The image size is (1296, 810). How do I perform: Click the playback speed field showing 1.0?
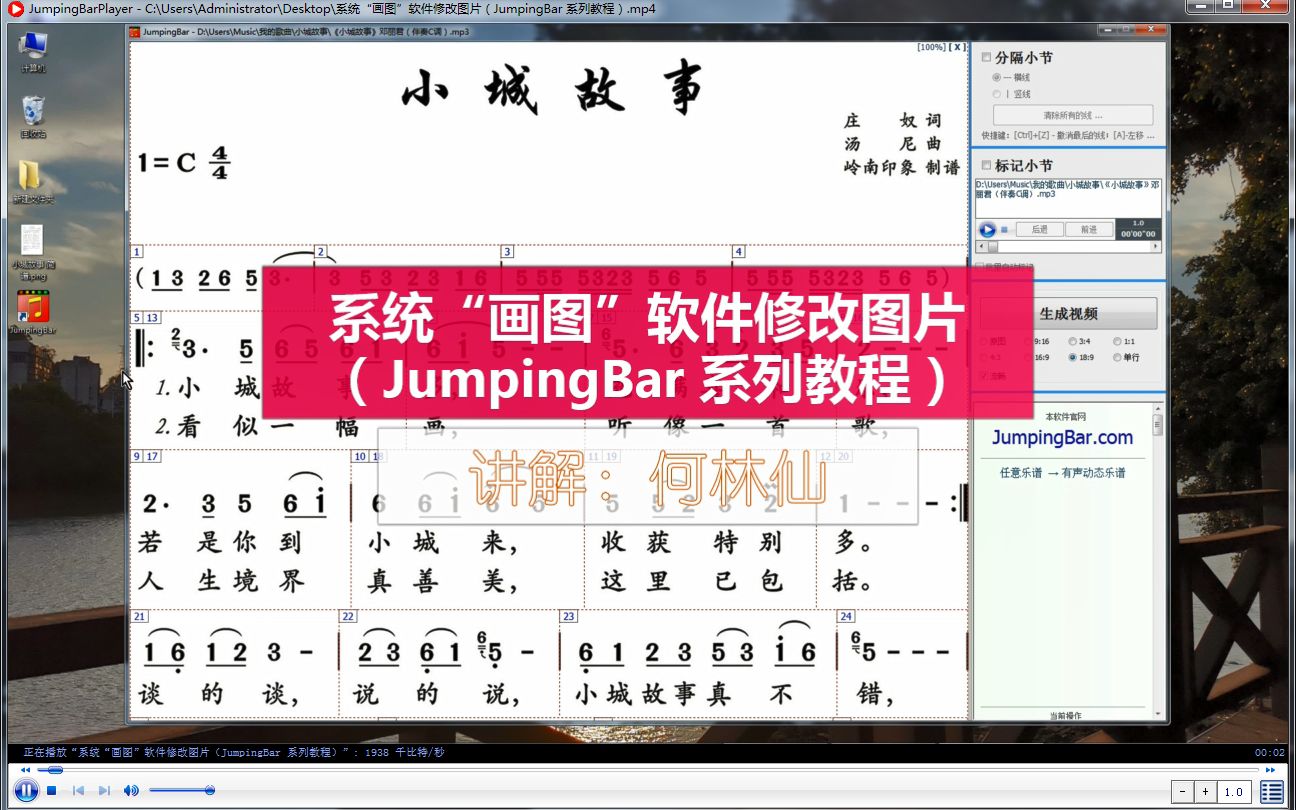[1233, 791]
